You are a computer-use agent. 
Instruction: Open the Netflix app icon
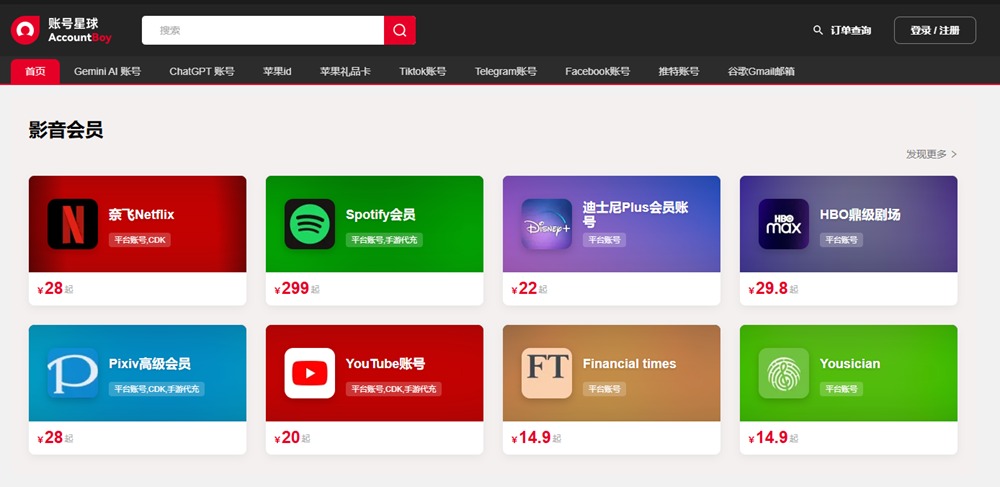click(73, 224)
